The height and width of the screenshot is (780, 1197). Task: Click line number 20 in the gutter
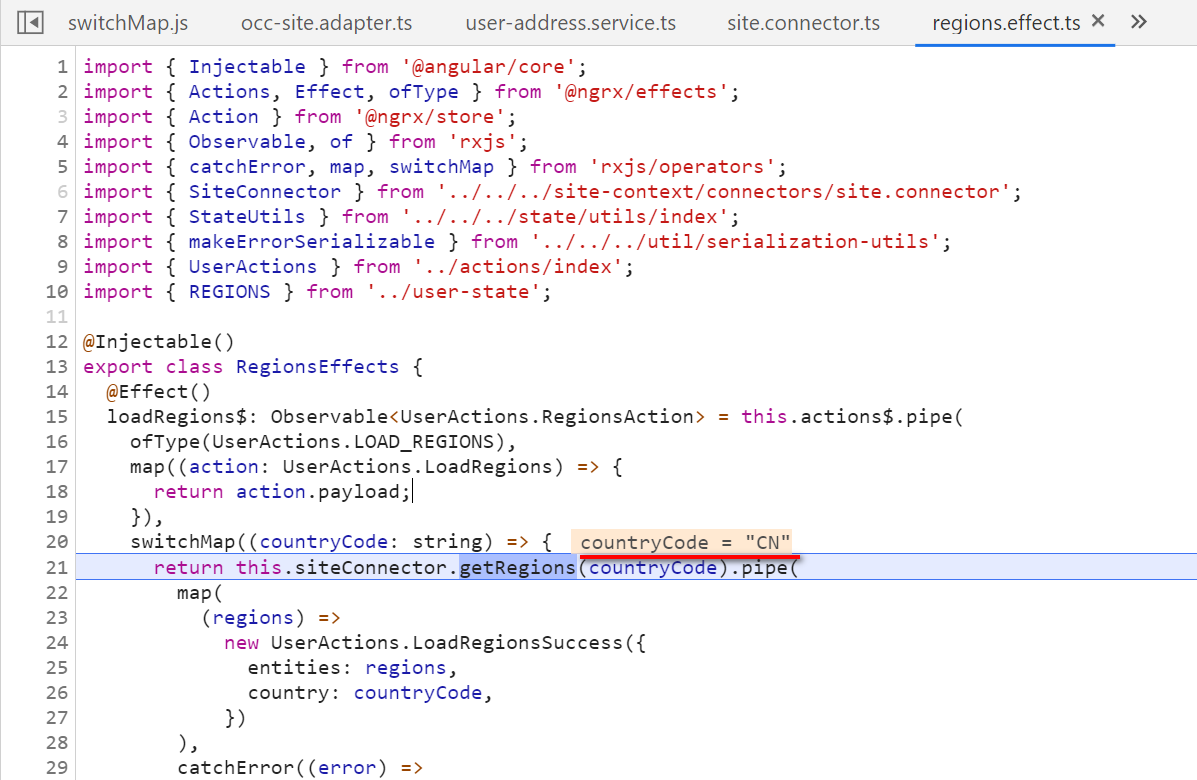pos(57,542)
